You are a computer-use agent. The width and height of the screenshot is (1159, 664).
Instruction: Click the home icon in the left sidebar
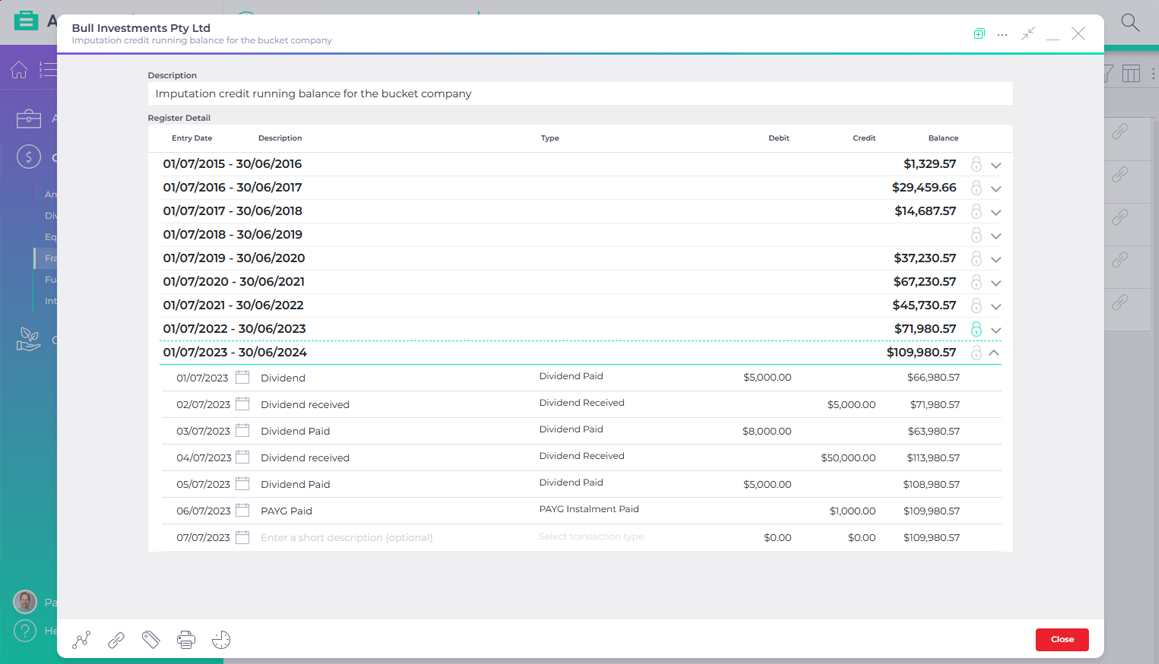point(18,69)
